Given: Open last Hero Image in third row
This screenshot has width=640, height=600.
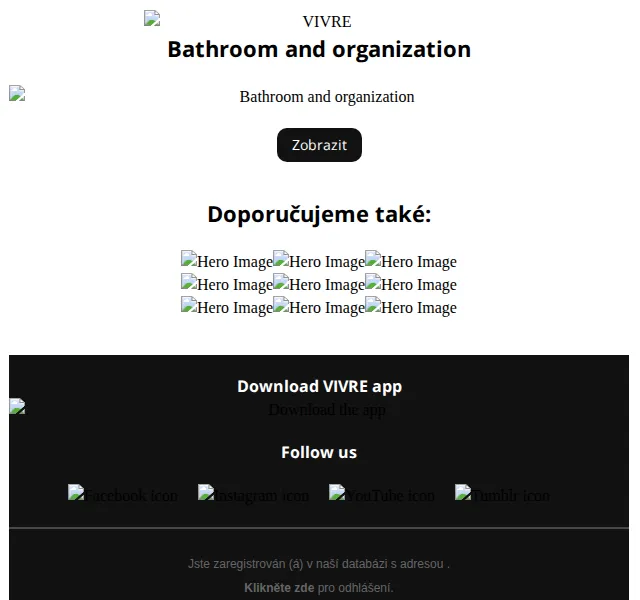Looking at the screenshot, I should (411, 307).
